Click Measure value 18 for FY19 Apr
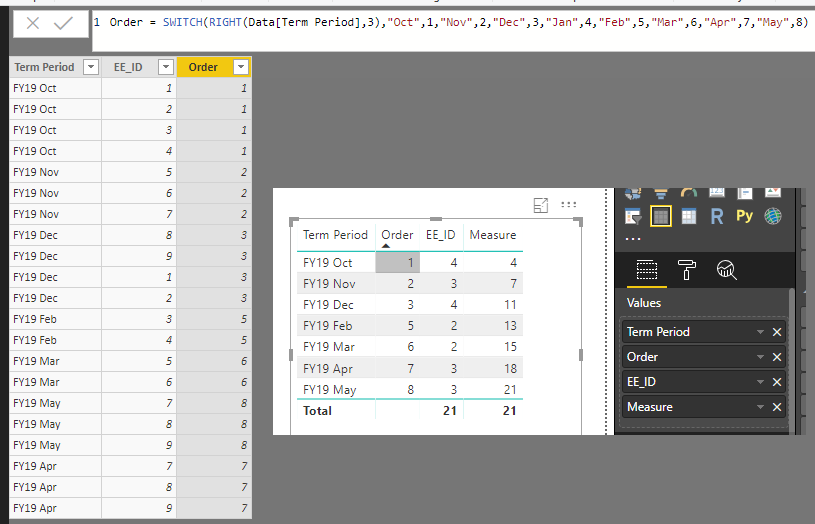 pyautogui.click(x=510, y=369)
